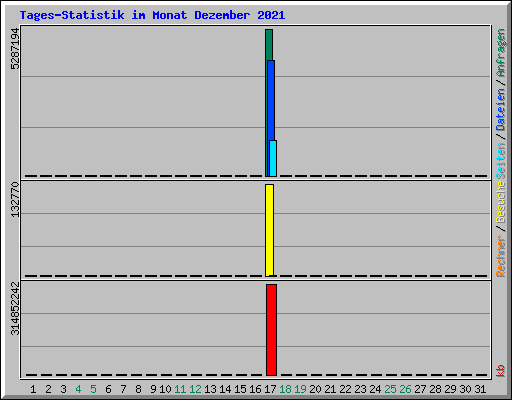Viewport: 512px width, 400px height.
Task: Click green day label 25 on the x-axis
Action: tap(390, 389)
